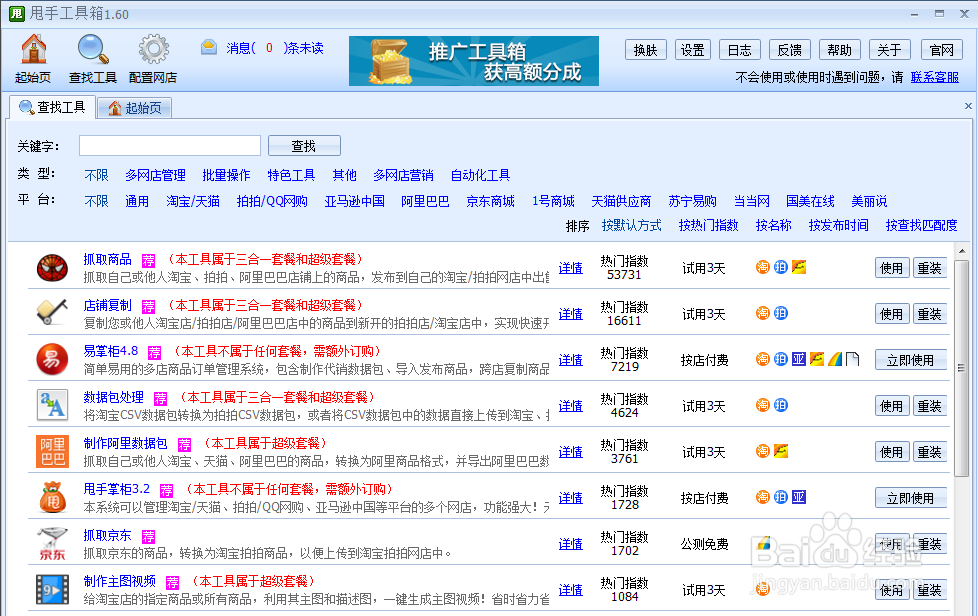The image size is (978, 616).
Task: Click the red 易掌柜4.8 icon
Action: coord(52,359)
